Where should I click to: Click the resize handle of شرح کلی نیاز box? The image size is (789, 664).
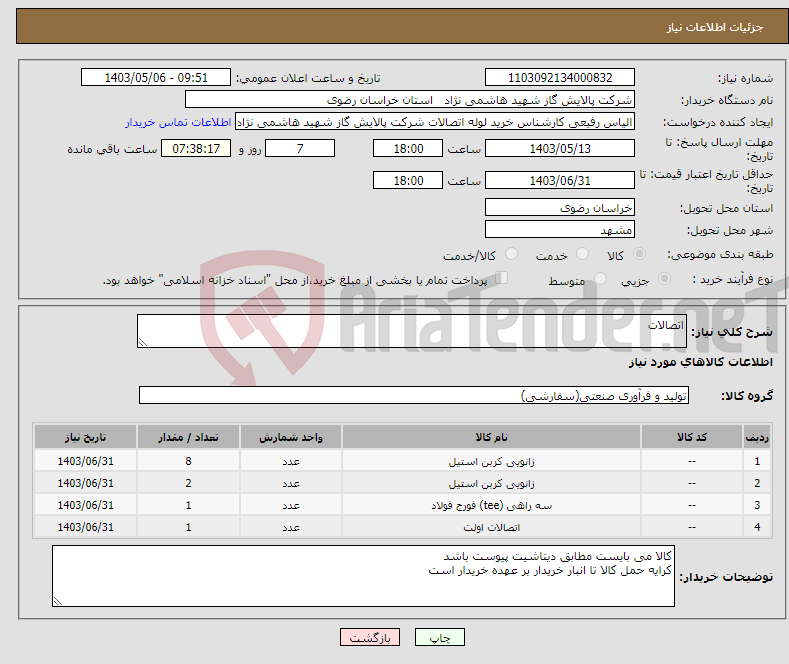tap(143, 343)
